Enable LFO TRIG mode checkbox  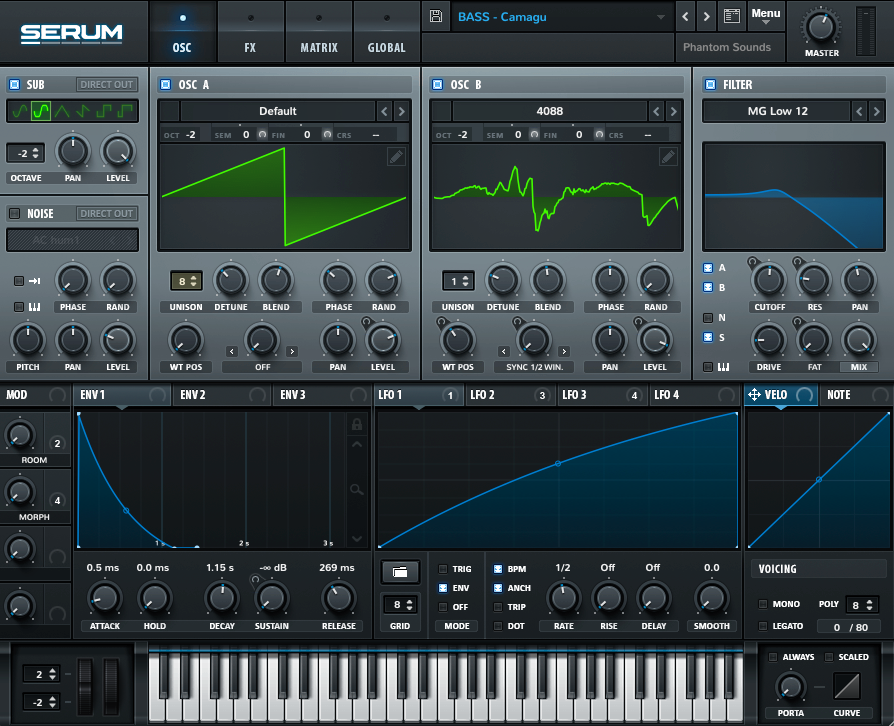pos(444,569)
